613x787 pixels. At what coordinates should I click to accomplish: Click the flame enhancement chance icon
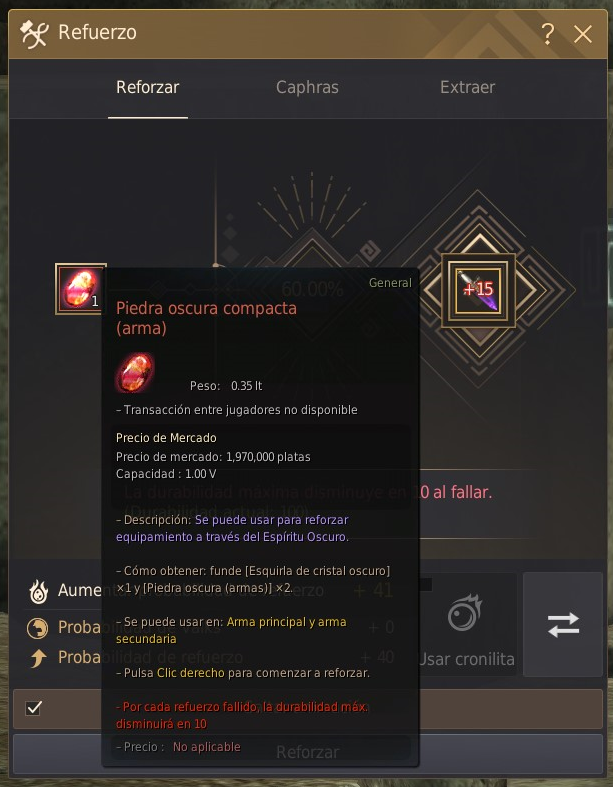tap(39, 591)
